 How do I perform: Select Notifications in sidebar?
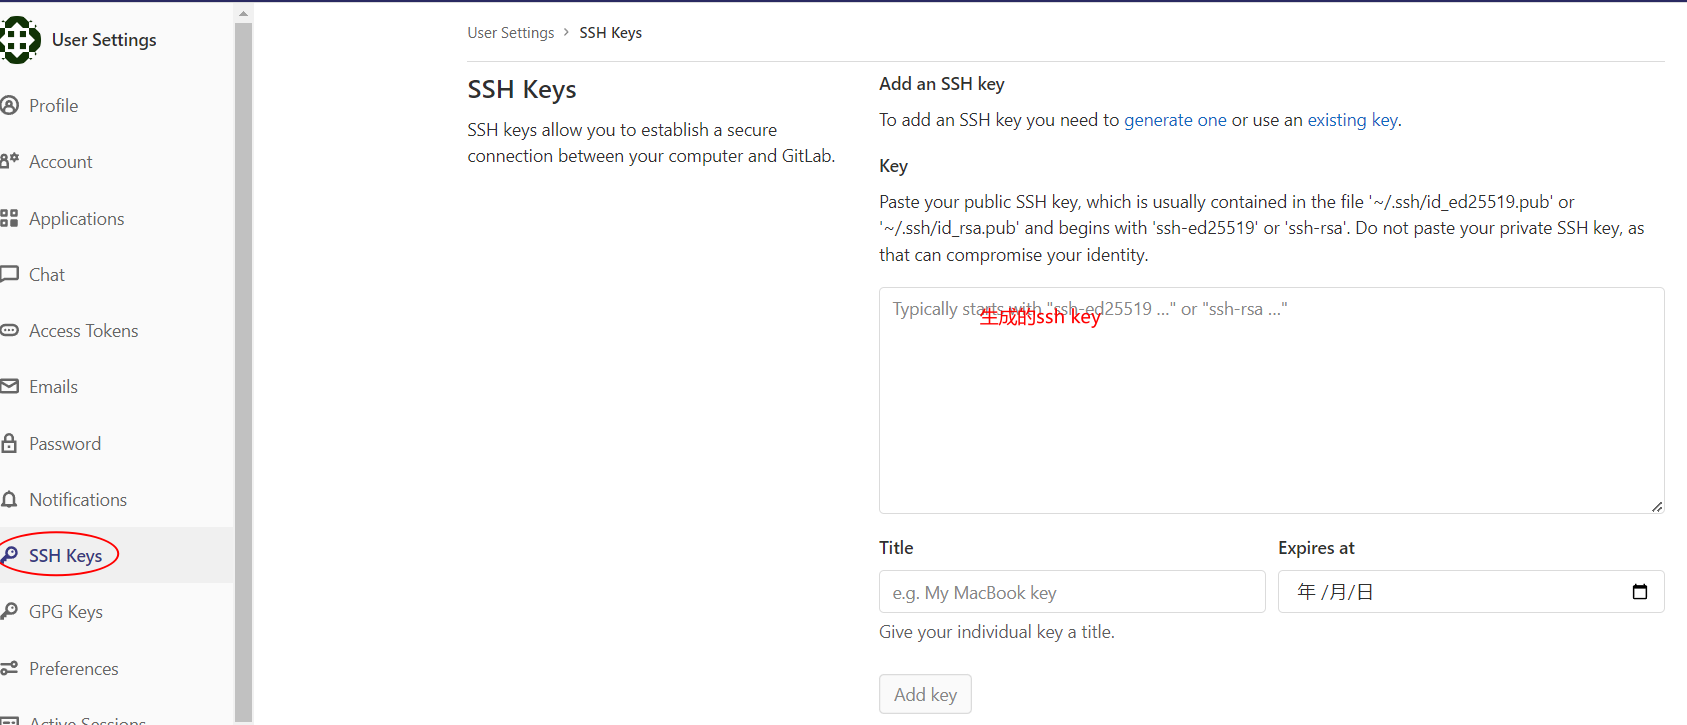click(78, 499)
